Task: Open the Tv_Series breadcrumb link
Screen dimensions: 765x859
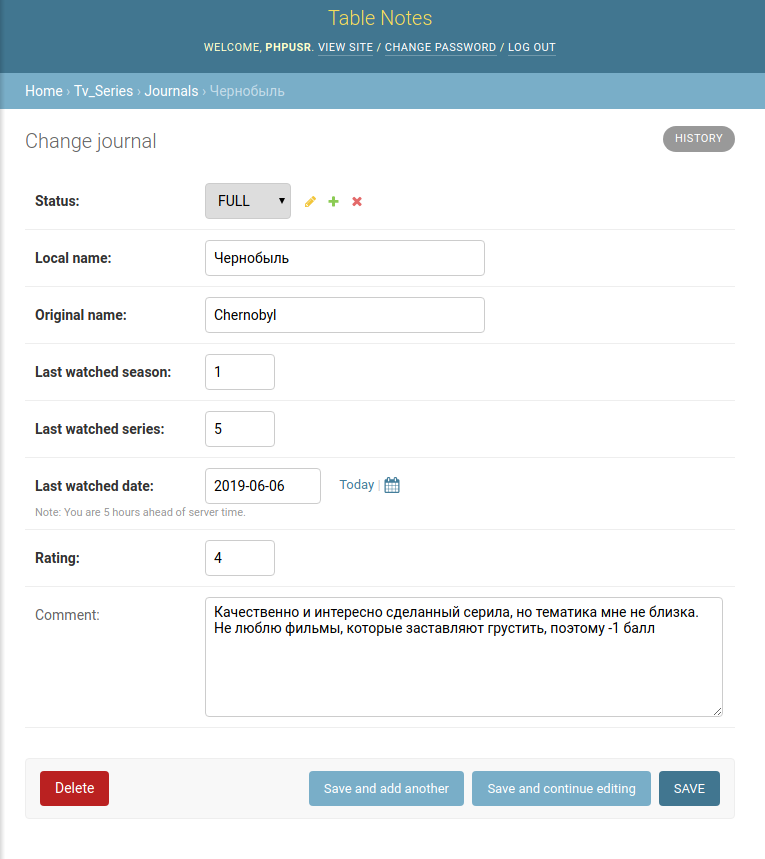Action: pos(104,91)
